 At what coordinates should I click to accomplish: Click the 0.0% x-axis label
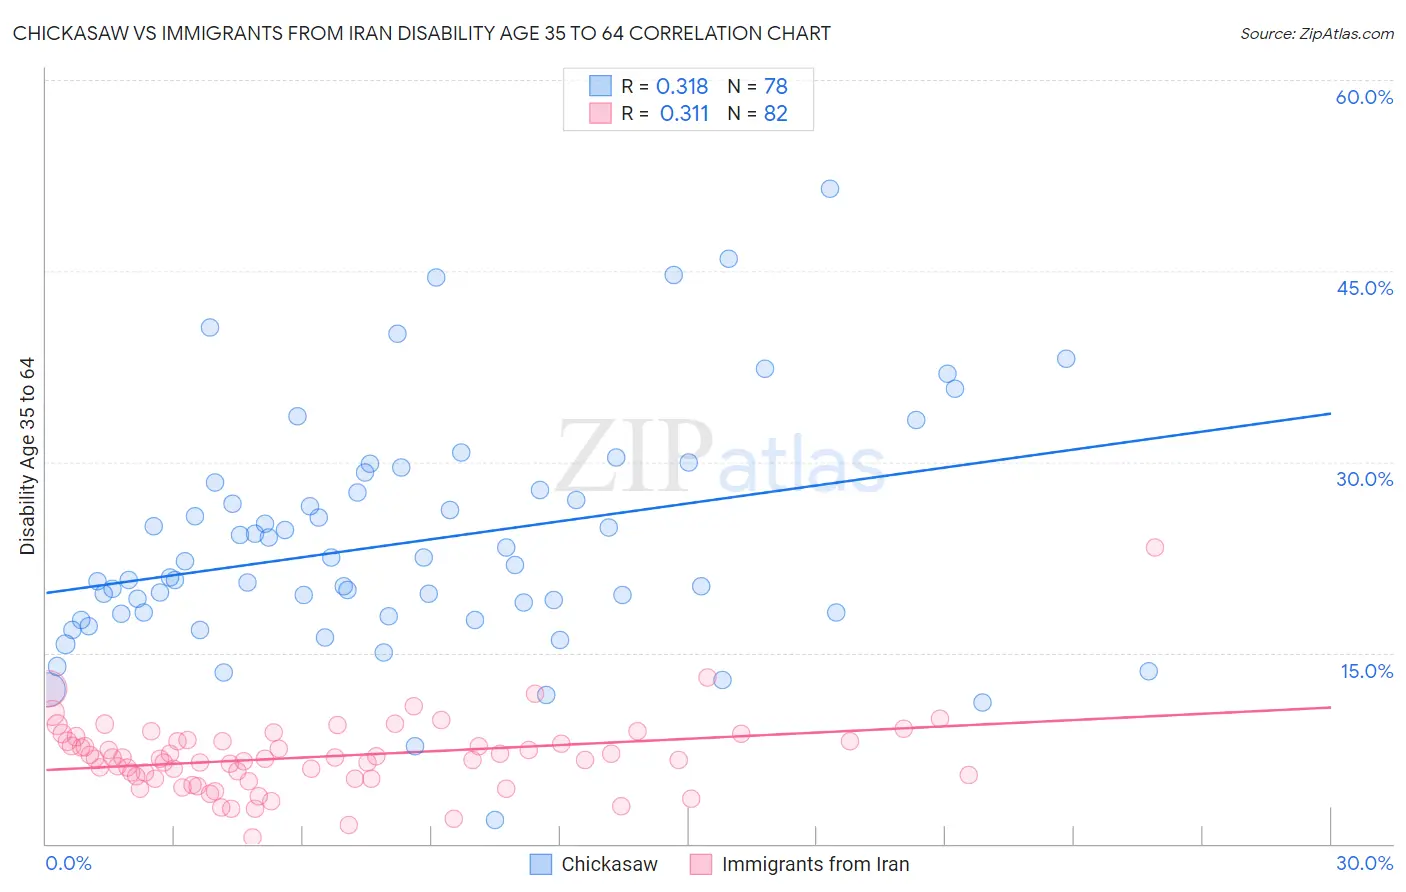click(x=69, y=863)
